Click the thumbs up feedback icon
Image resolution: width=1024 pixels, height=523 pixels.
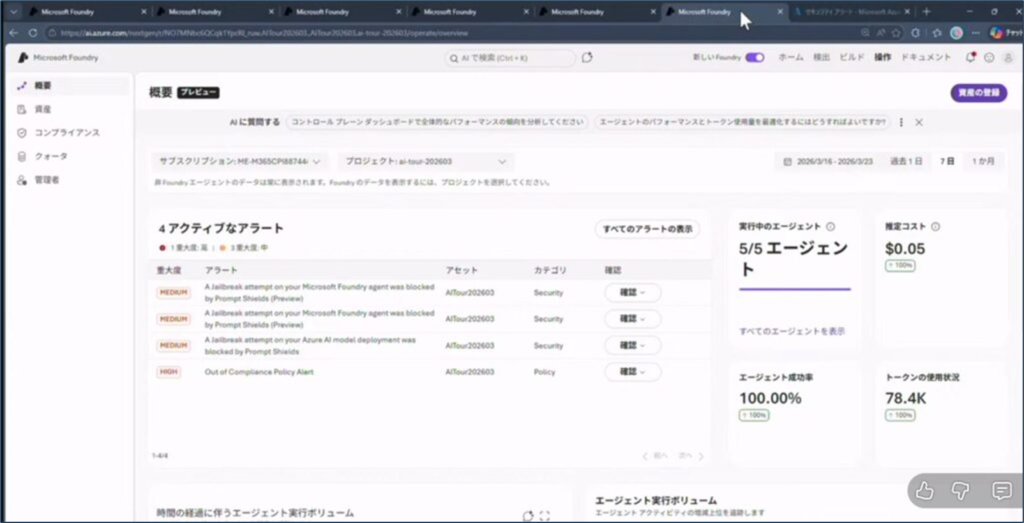click(925, 490)
